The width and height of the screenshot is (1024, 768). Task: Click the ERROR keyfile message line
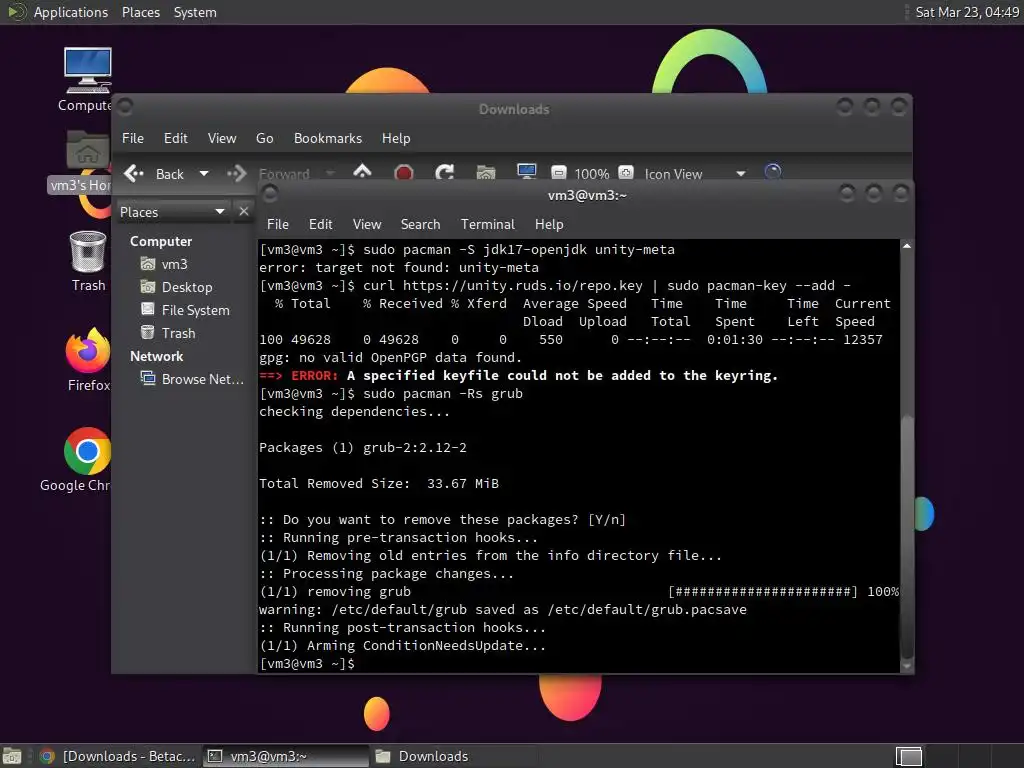tap(519, 376)
